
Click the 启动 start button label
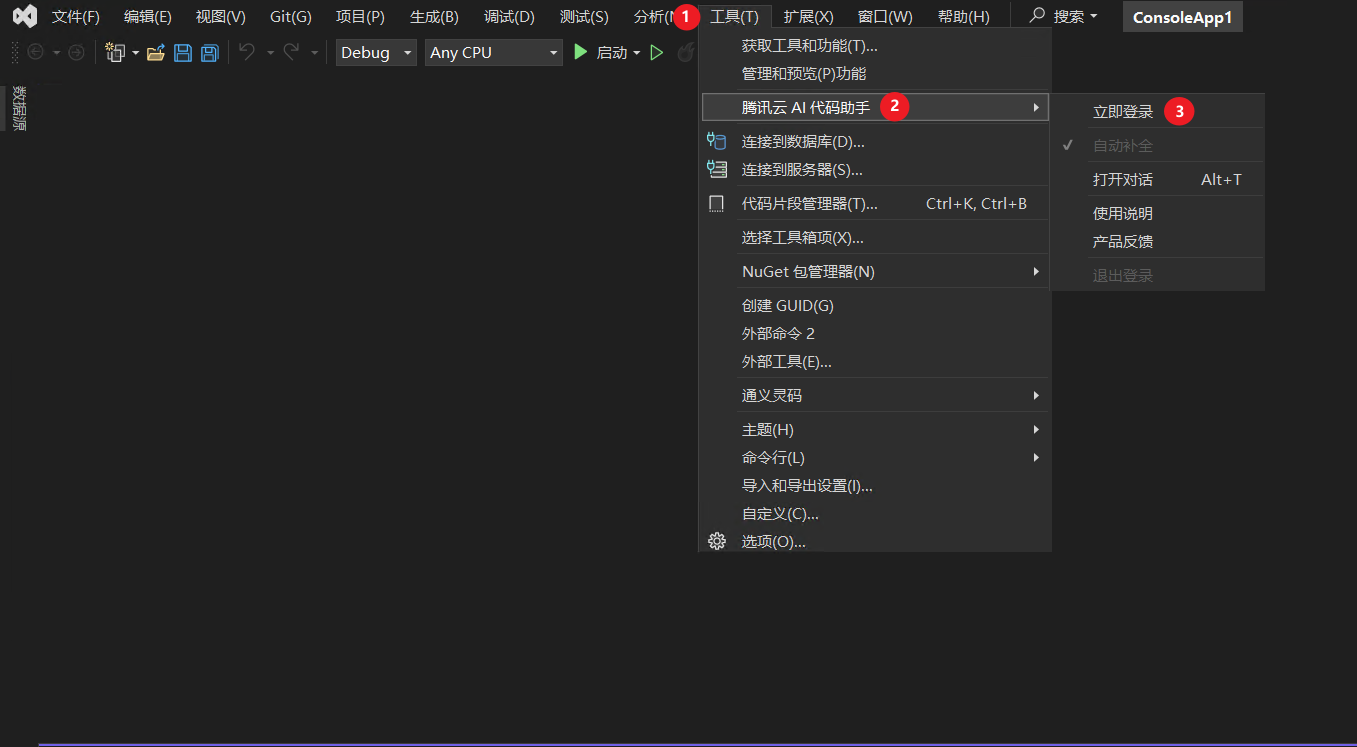click(x=611, y=53)
